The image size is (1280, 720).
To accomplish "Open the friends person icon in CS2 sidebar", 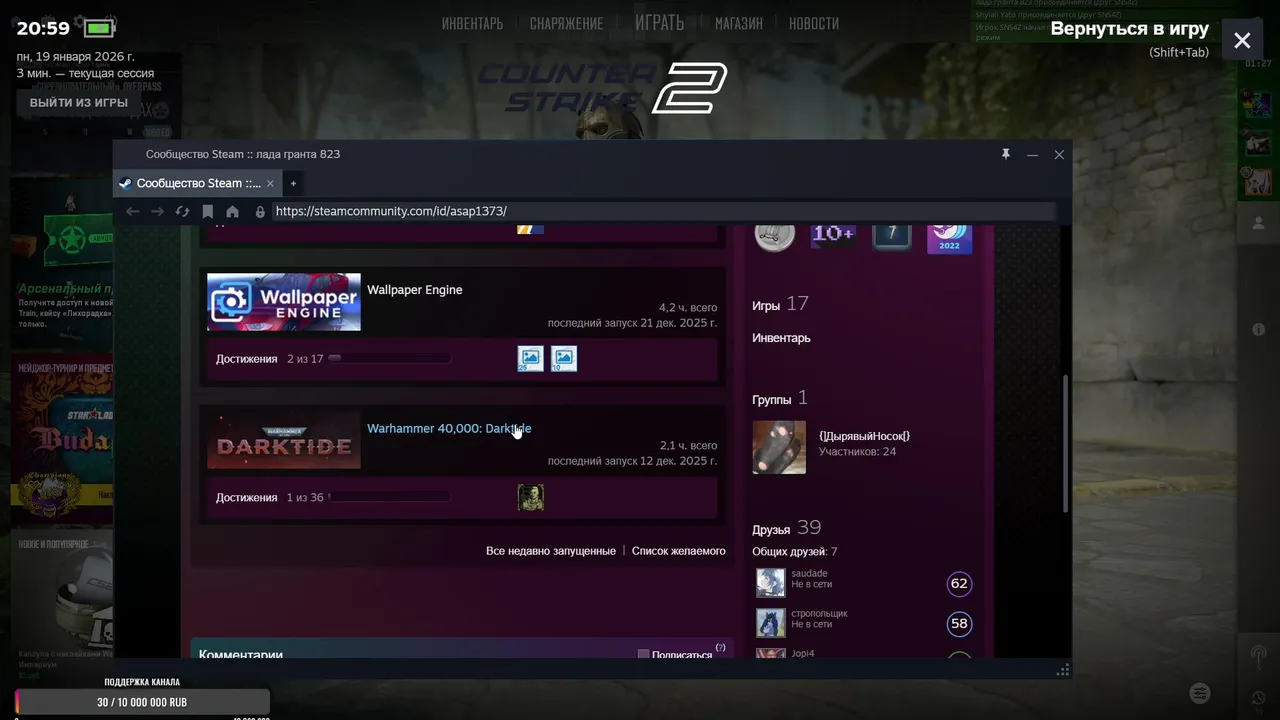I will [1258, 224].
